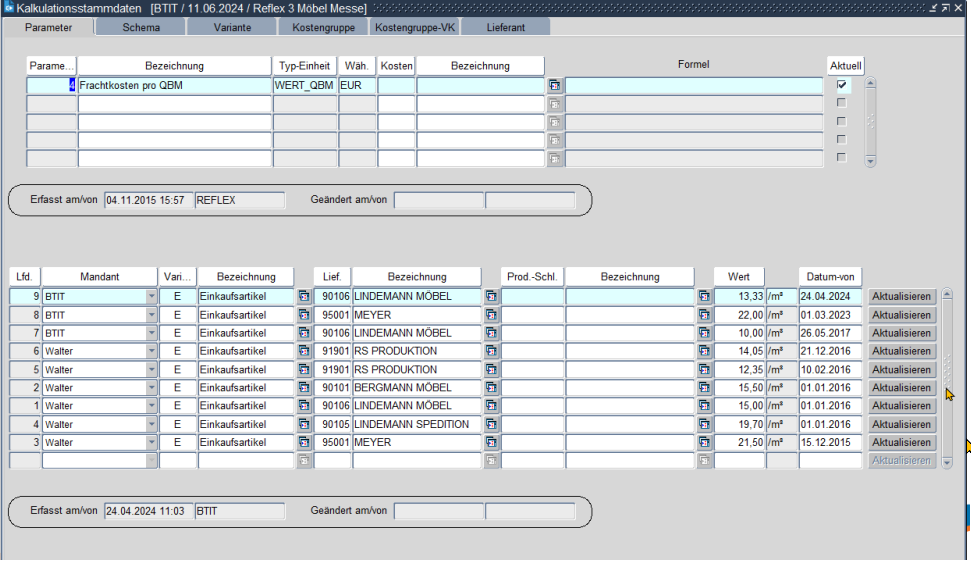This screenshot has width=971, height=565.
Task: Click supplier lookup icon next to BERGMANN MÖBEL
Action: [x=491, y=388]
